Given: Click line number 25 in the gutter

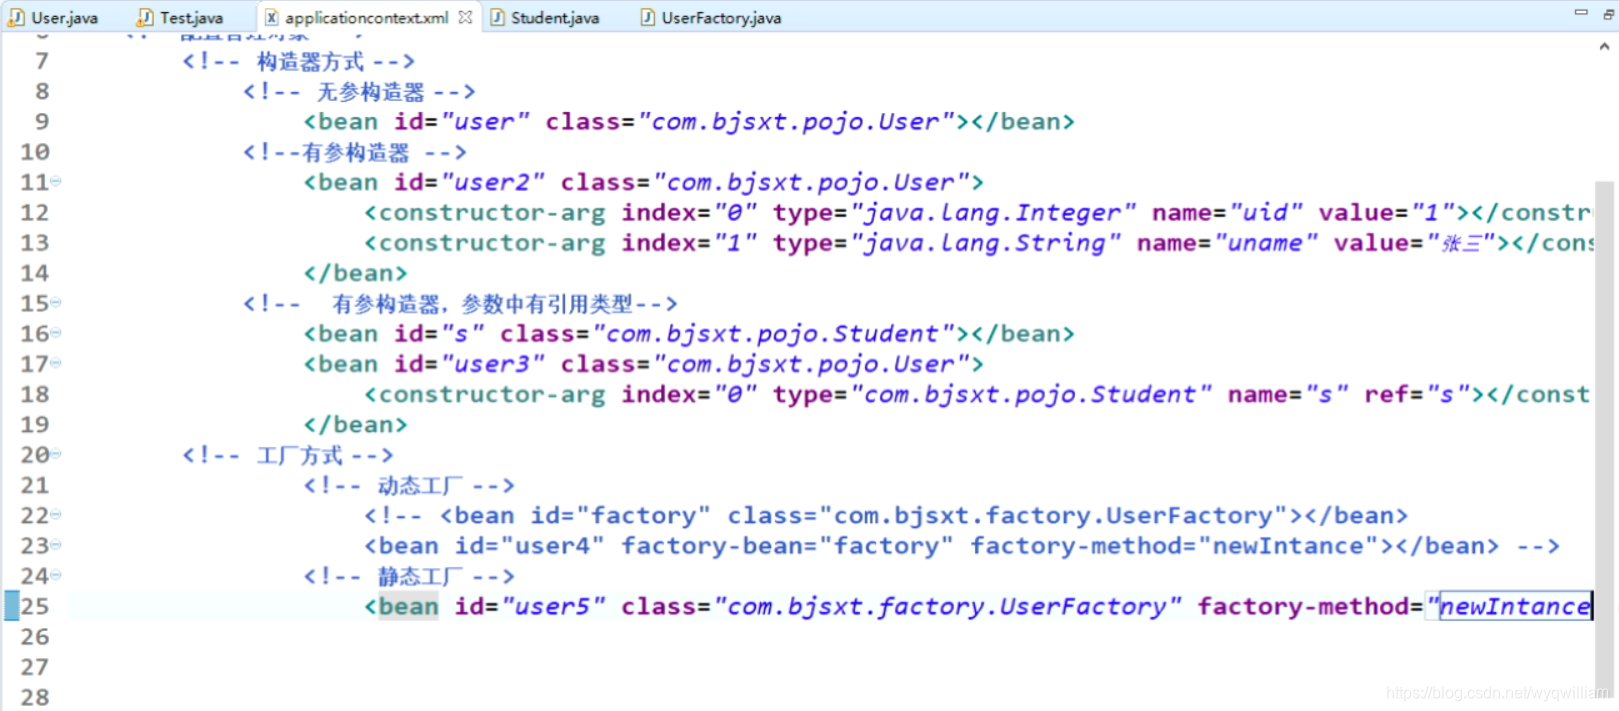Looking at the screenshot, I should (35, 606).
